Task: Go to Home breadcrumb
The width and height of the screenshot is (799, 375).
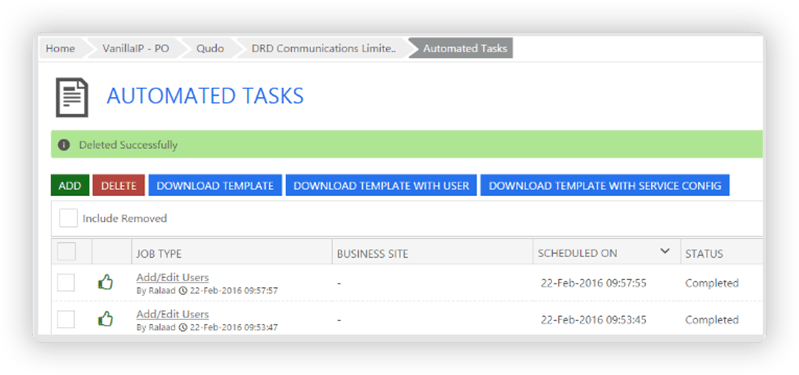Action: click(60, 49)
